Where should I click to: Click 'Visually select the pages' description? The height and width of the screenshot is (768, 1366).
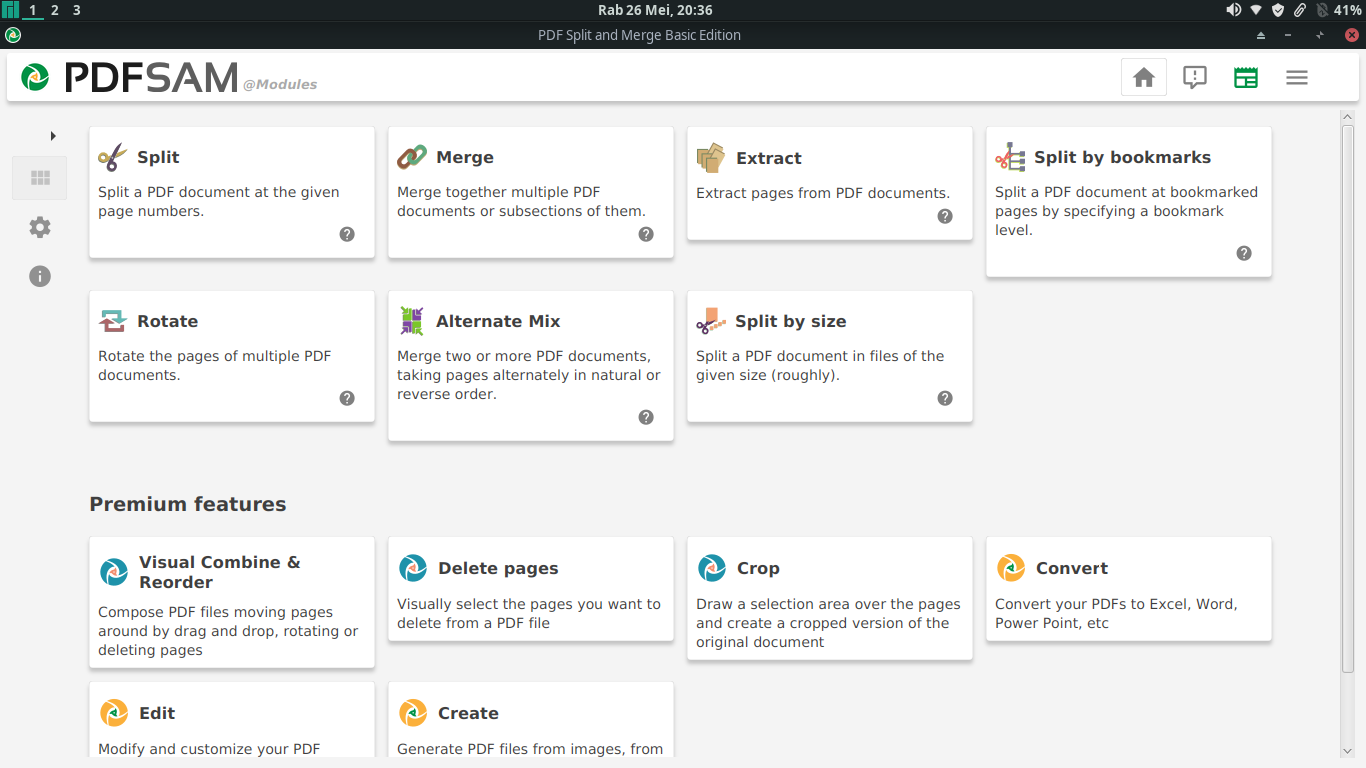(x=529, y=613)
